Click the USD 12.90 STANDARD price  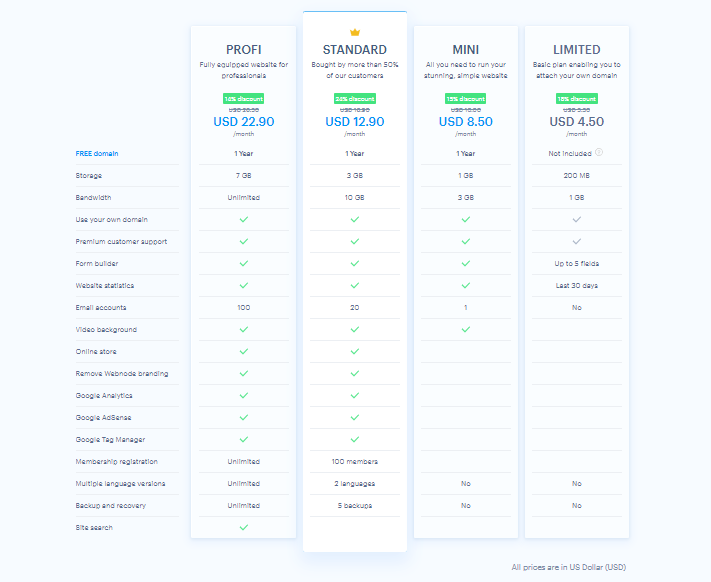click(354, 122)
